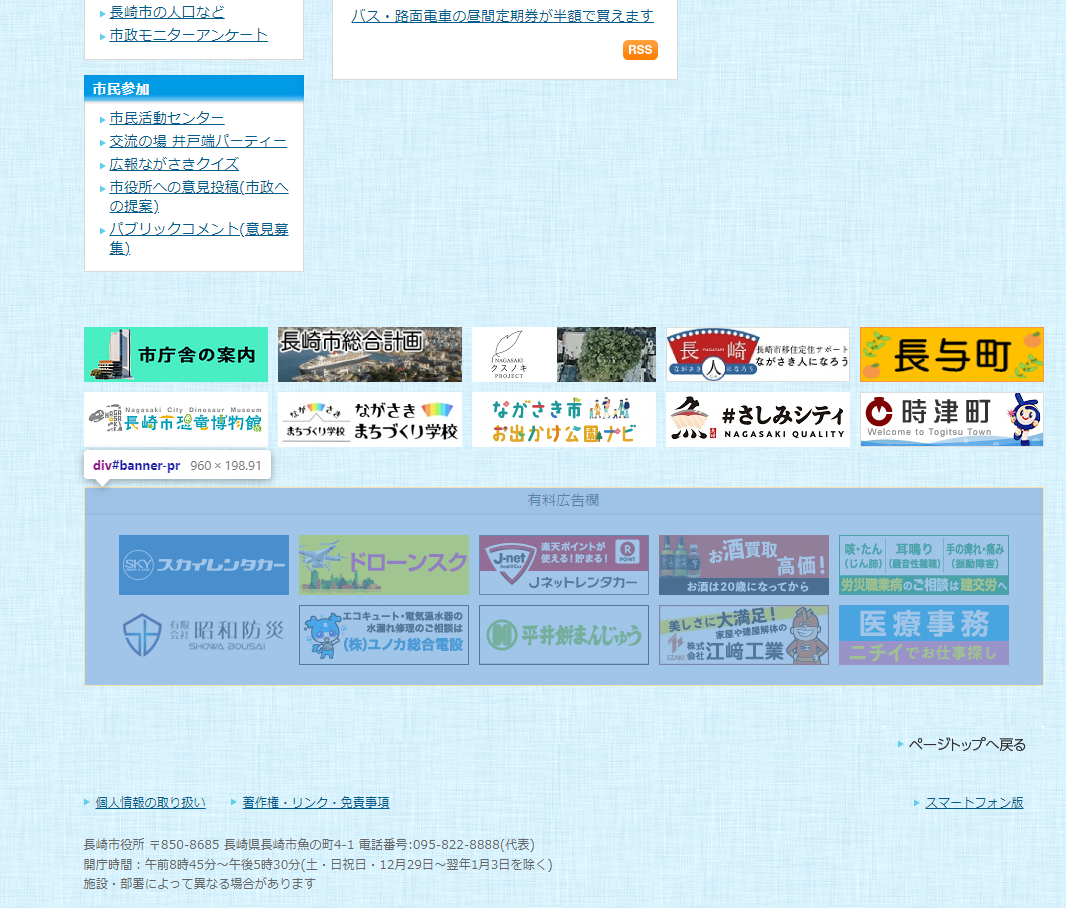Screen dimensions: 1066x908
Task: Open the 市庁舎の案内 banner
Action: [x=177, y=354]
